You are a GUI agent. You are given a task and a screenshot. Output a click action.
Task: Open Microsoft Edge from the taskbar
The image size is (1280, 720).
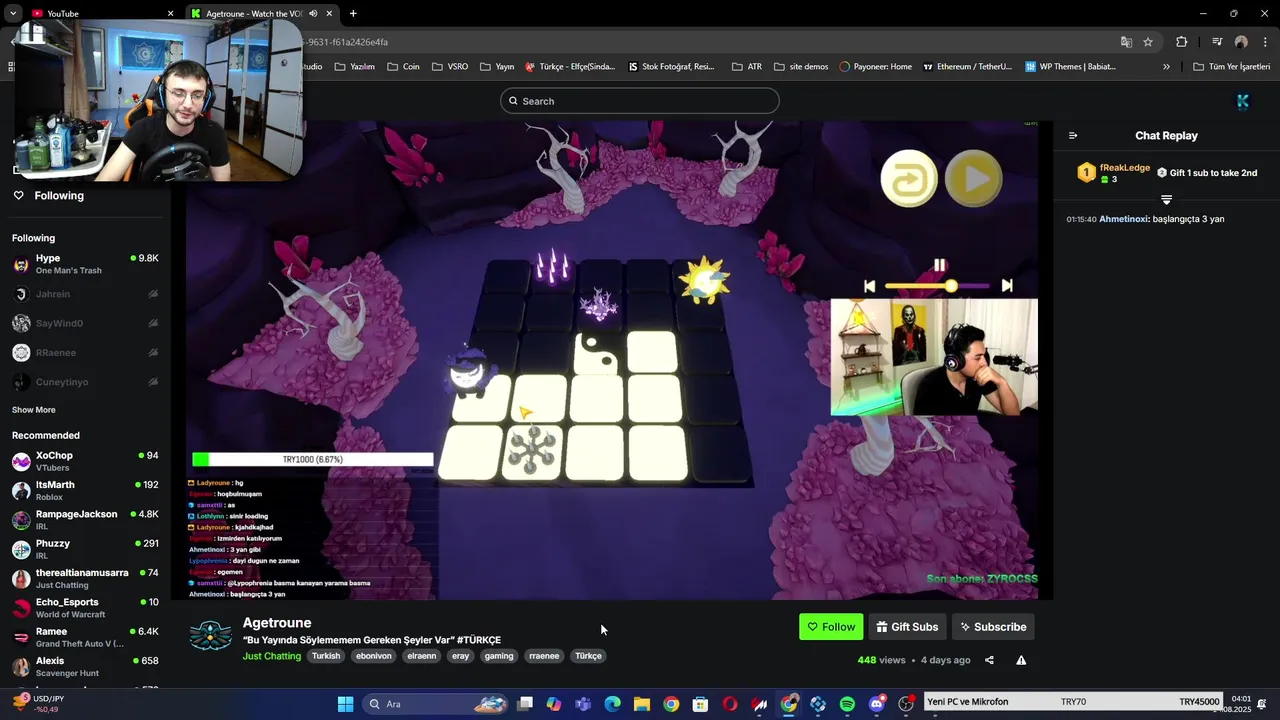[x=612, y=704]
